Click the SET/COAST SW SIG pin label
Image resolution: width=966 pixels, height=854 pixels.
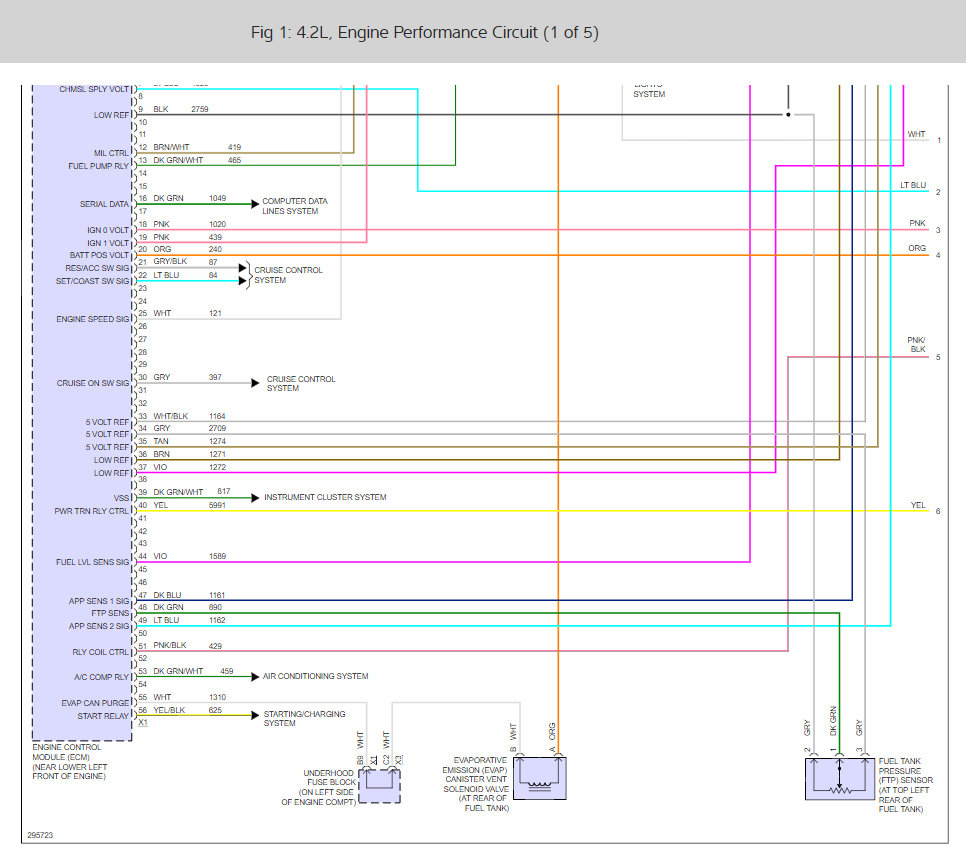pos(92,281)
